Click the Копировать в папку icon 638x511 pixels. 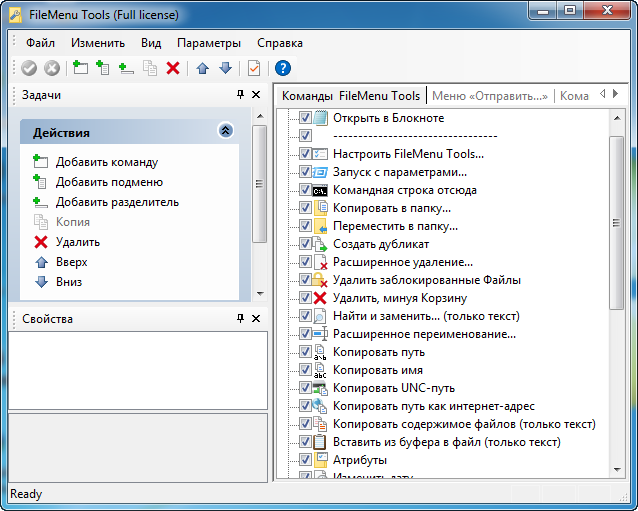pyautogui.click(x=321, y=208)
